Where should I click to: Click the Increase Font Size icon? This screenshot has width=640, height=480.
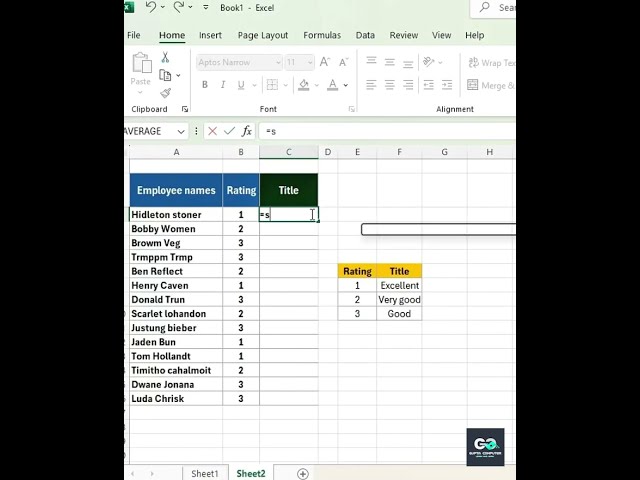(325, 62)
